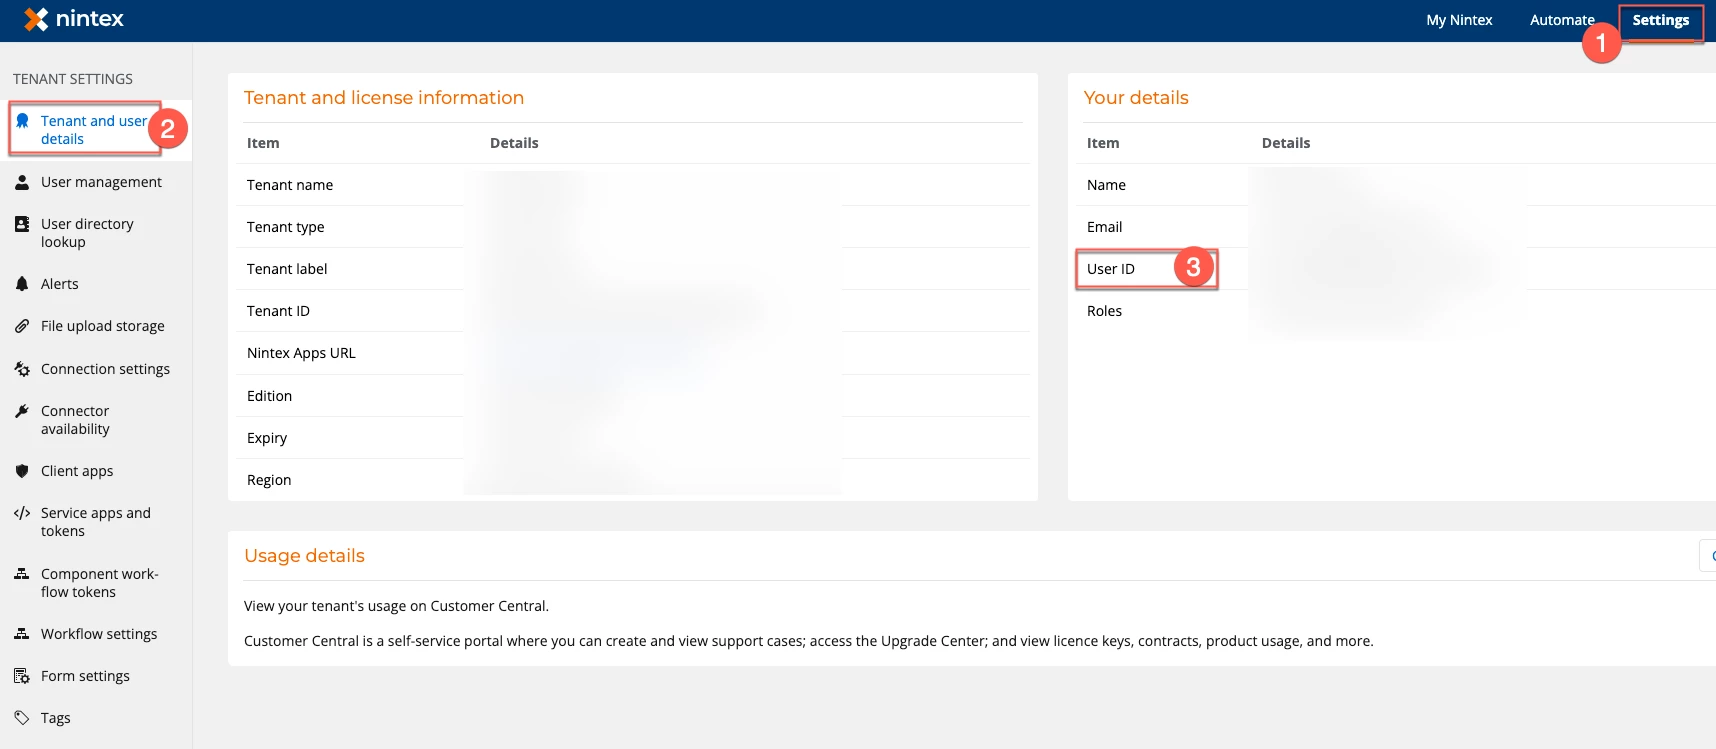Screen dimensions: 1716x749
Task: Click the Tenant name row label
Action: click(290, 185)
